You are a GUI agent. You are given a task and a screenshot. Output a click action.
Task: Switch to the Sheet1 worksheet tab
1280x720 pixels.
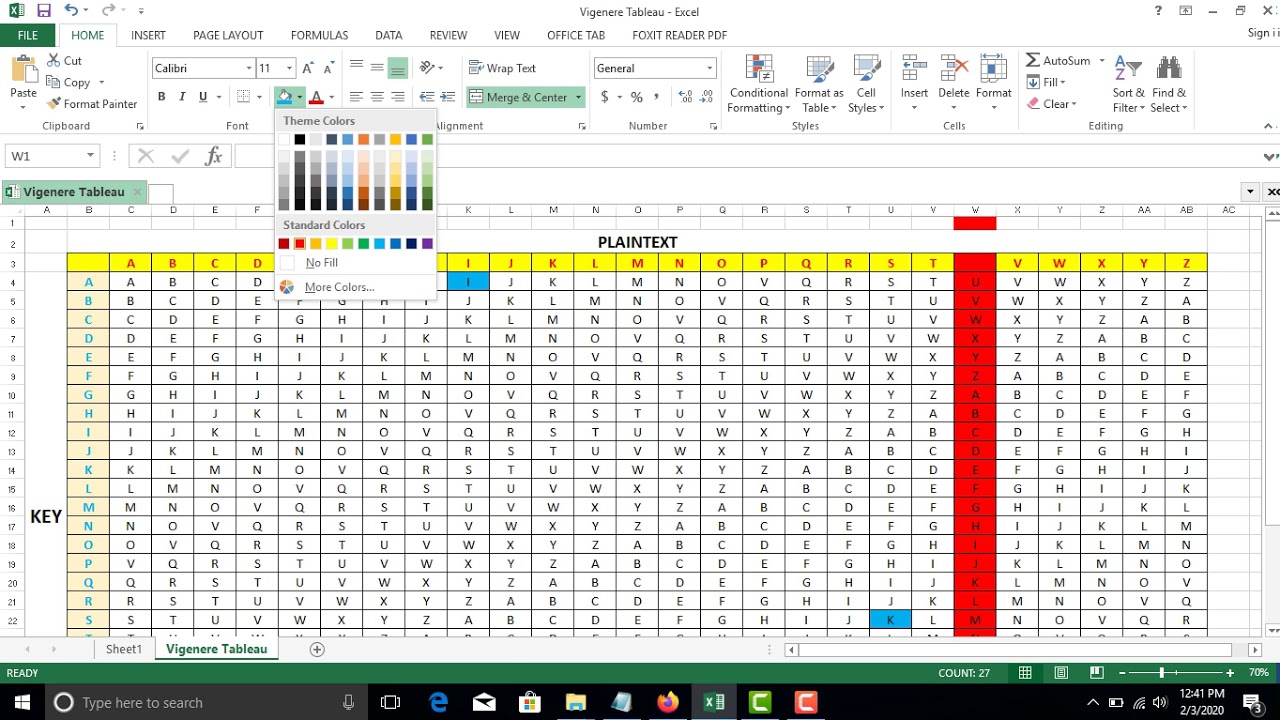point(124,649)
